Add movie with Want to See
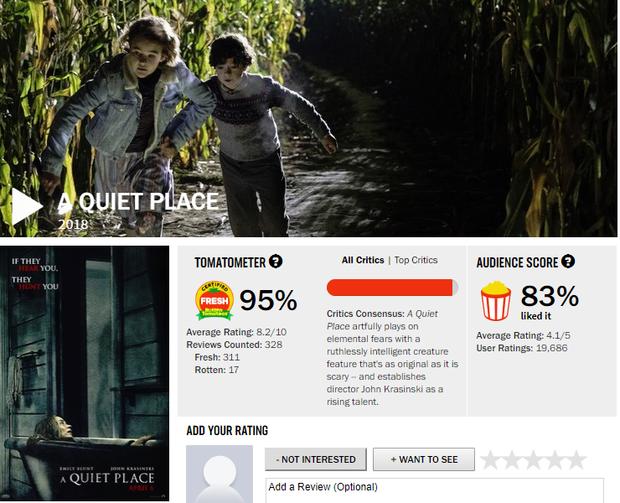The height and width of the screenshot is (503, 620). 424,460
